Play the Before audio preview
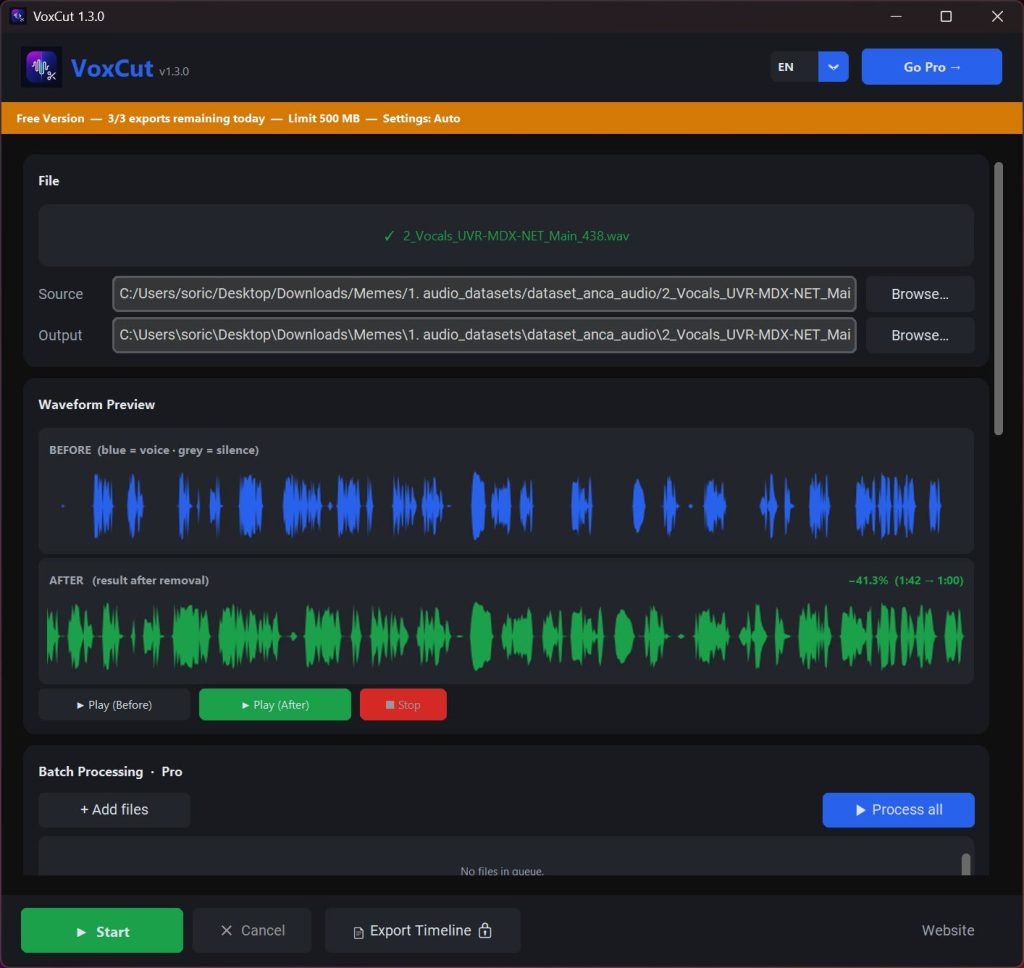 click(x=114, y=705)
